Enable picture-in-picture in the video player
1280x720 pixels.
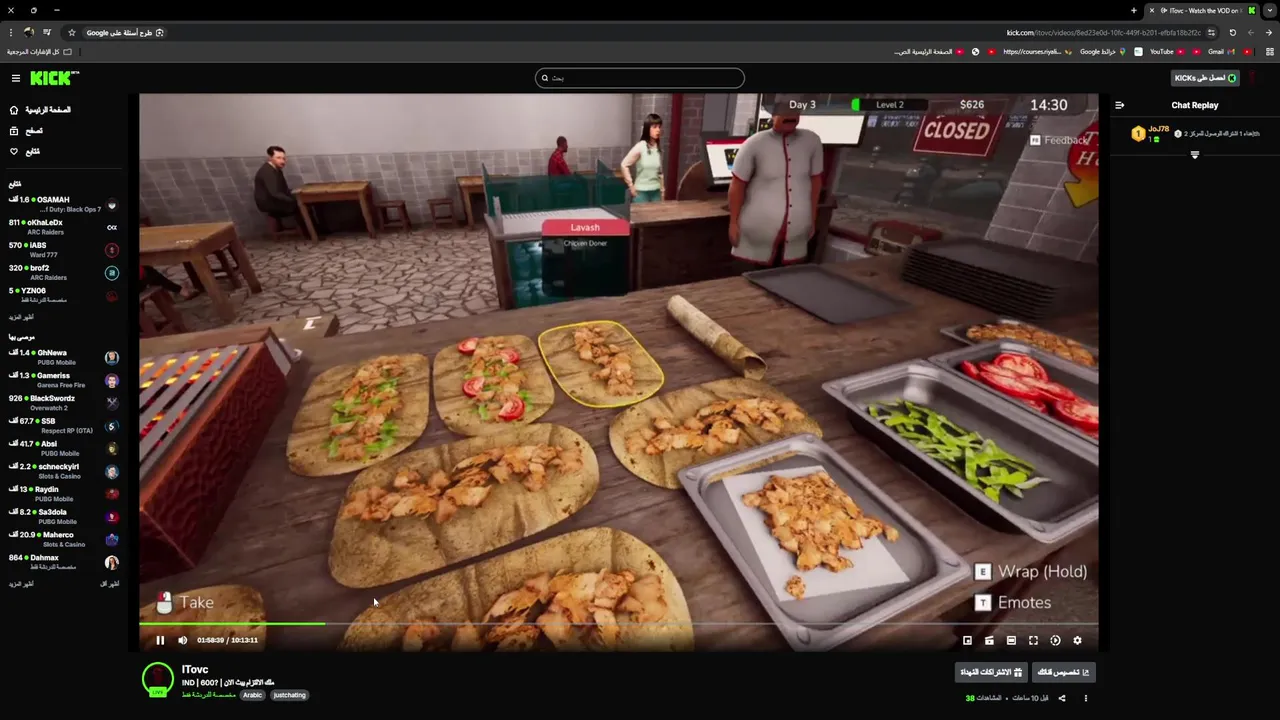(x=967, y=640)
